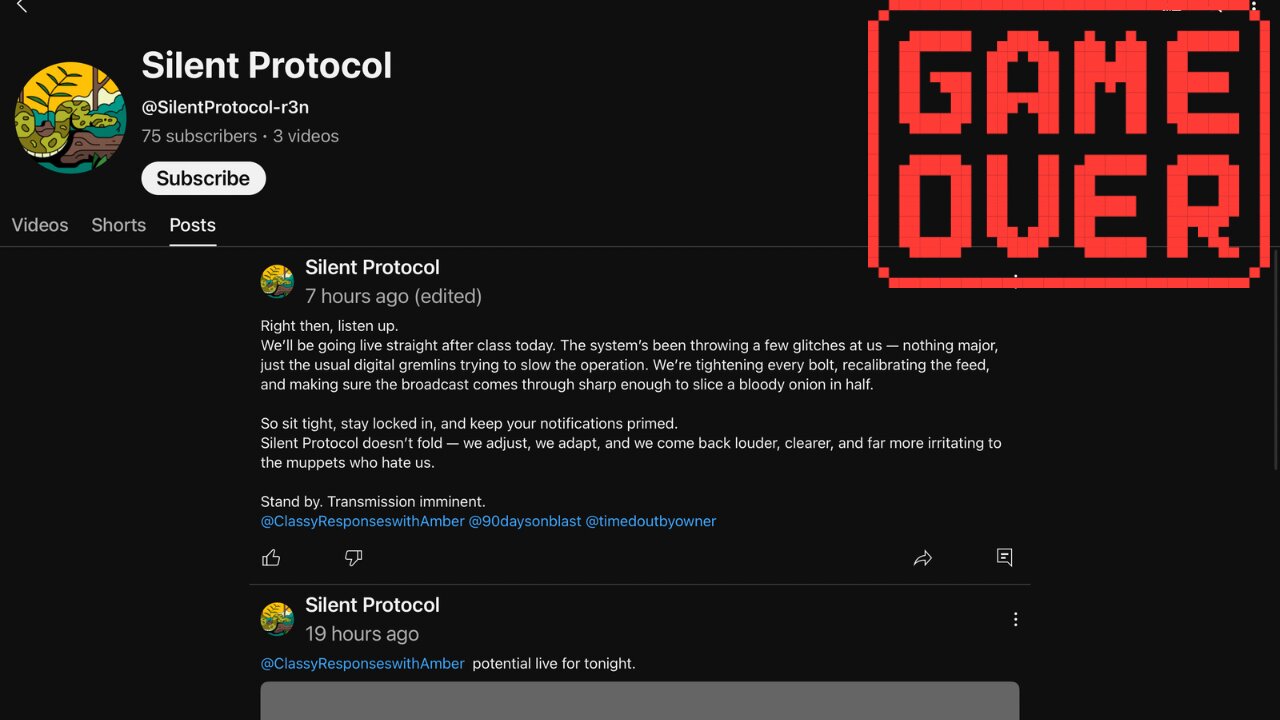Go back using the top-left arrow
This screenshot has width=1280, height=720.
21,6
